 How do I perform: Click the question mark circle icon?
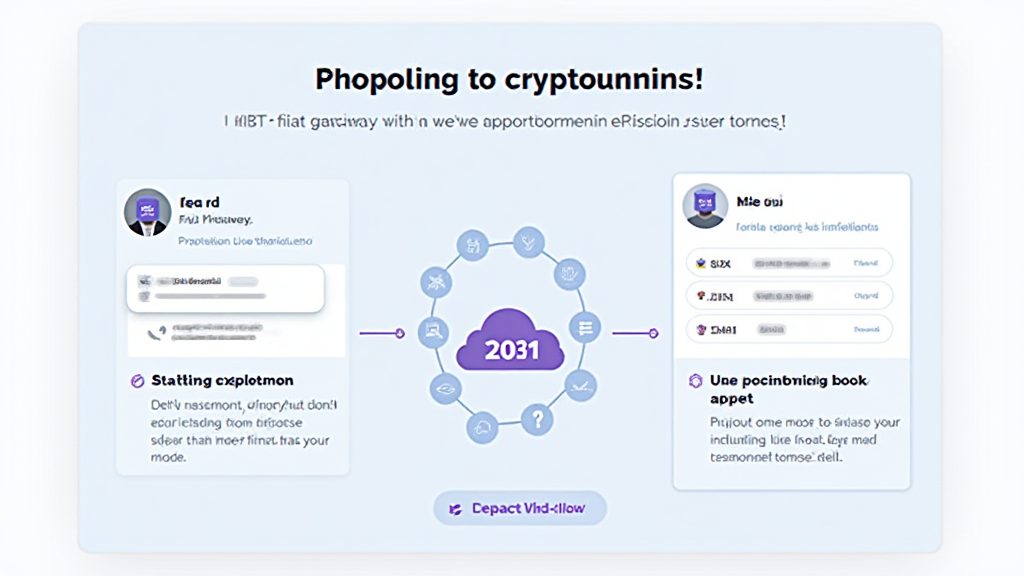pos(537,420)
